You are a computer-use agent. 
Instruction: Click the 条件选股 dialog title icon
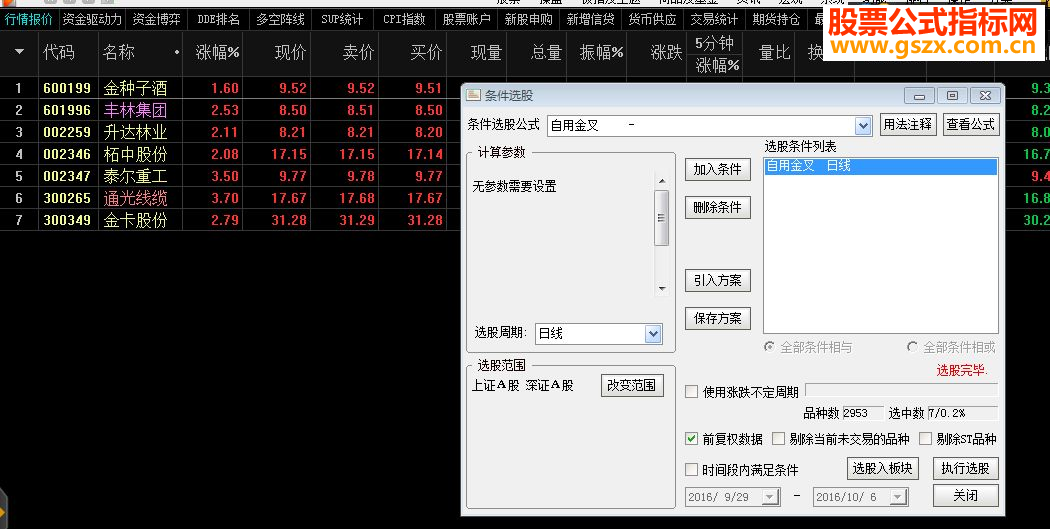[x=473, y=95]
